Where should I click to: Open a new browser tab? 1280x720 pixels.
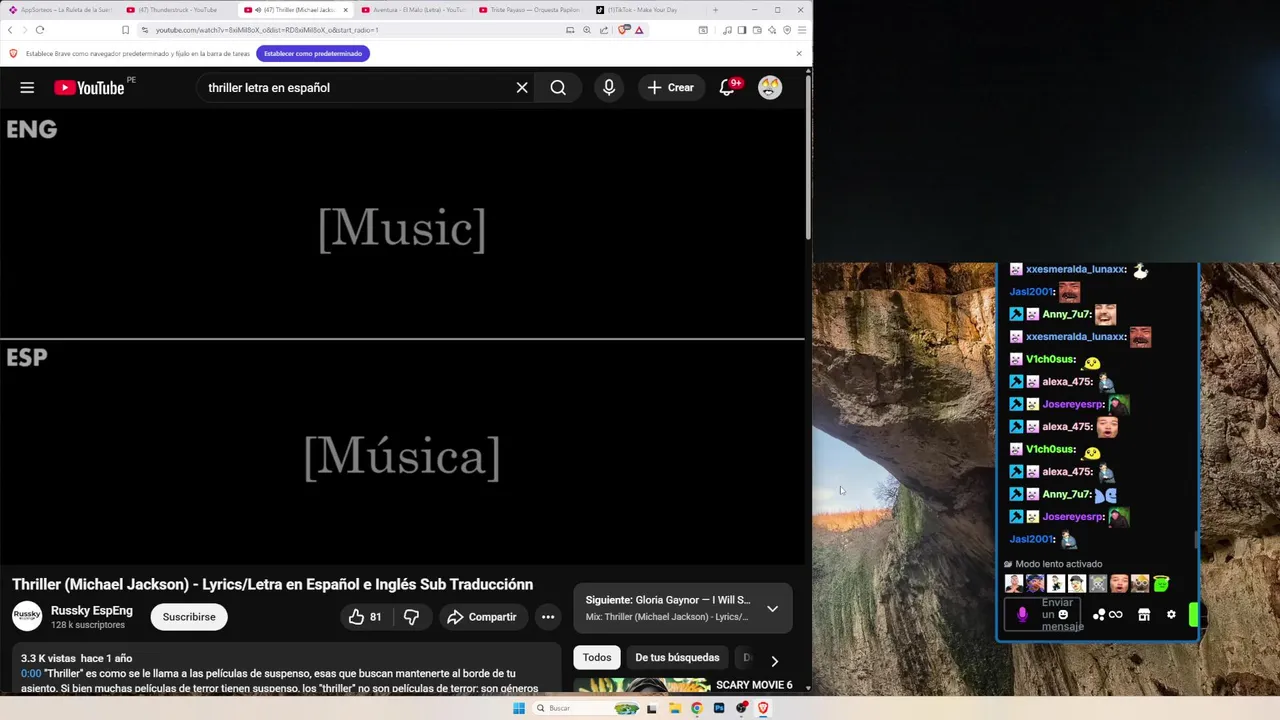point(715,10)
